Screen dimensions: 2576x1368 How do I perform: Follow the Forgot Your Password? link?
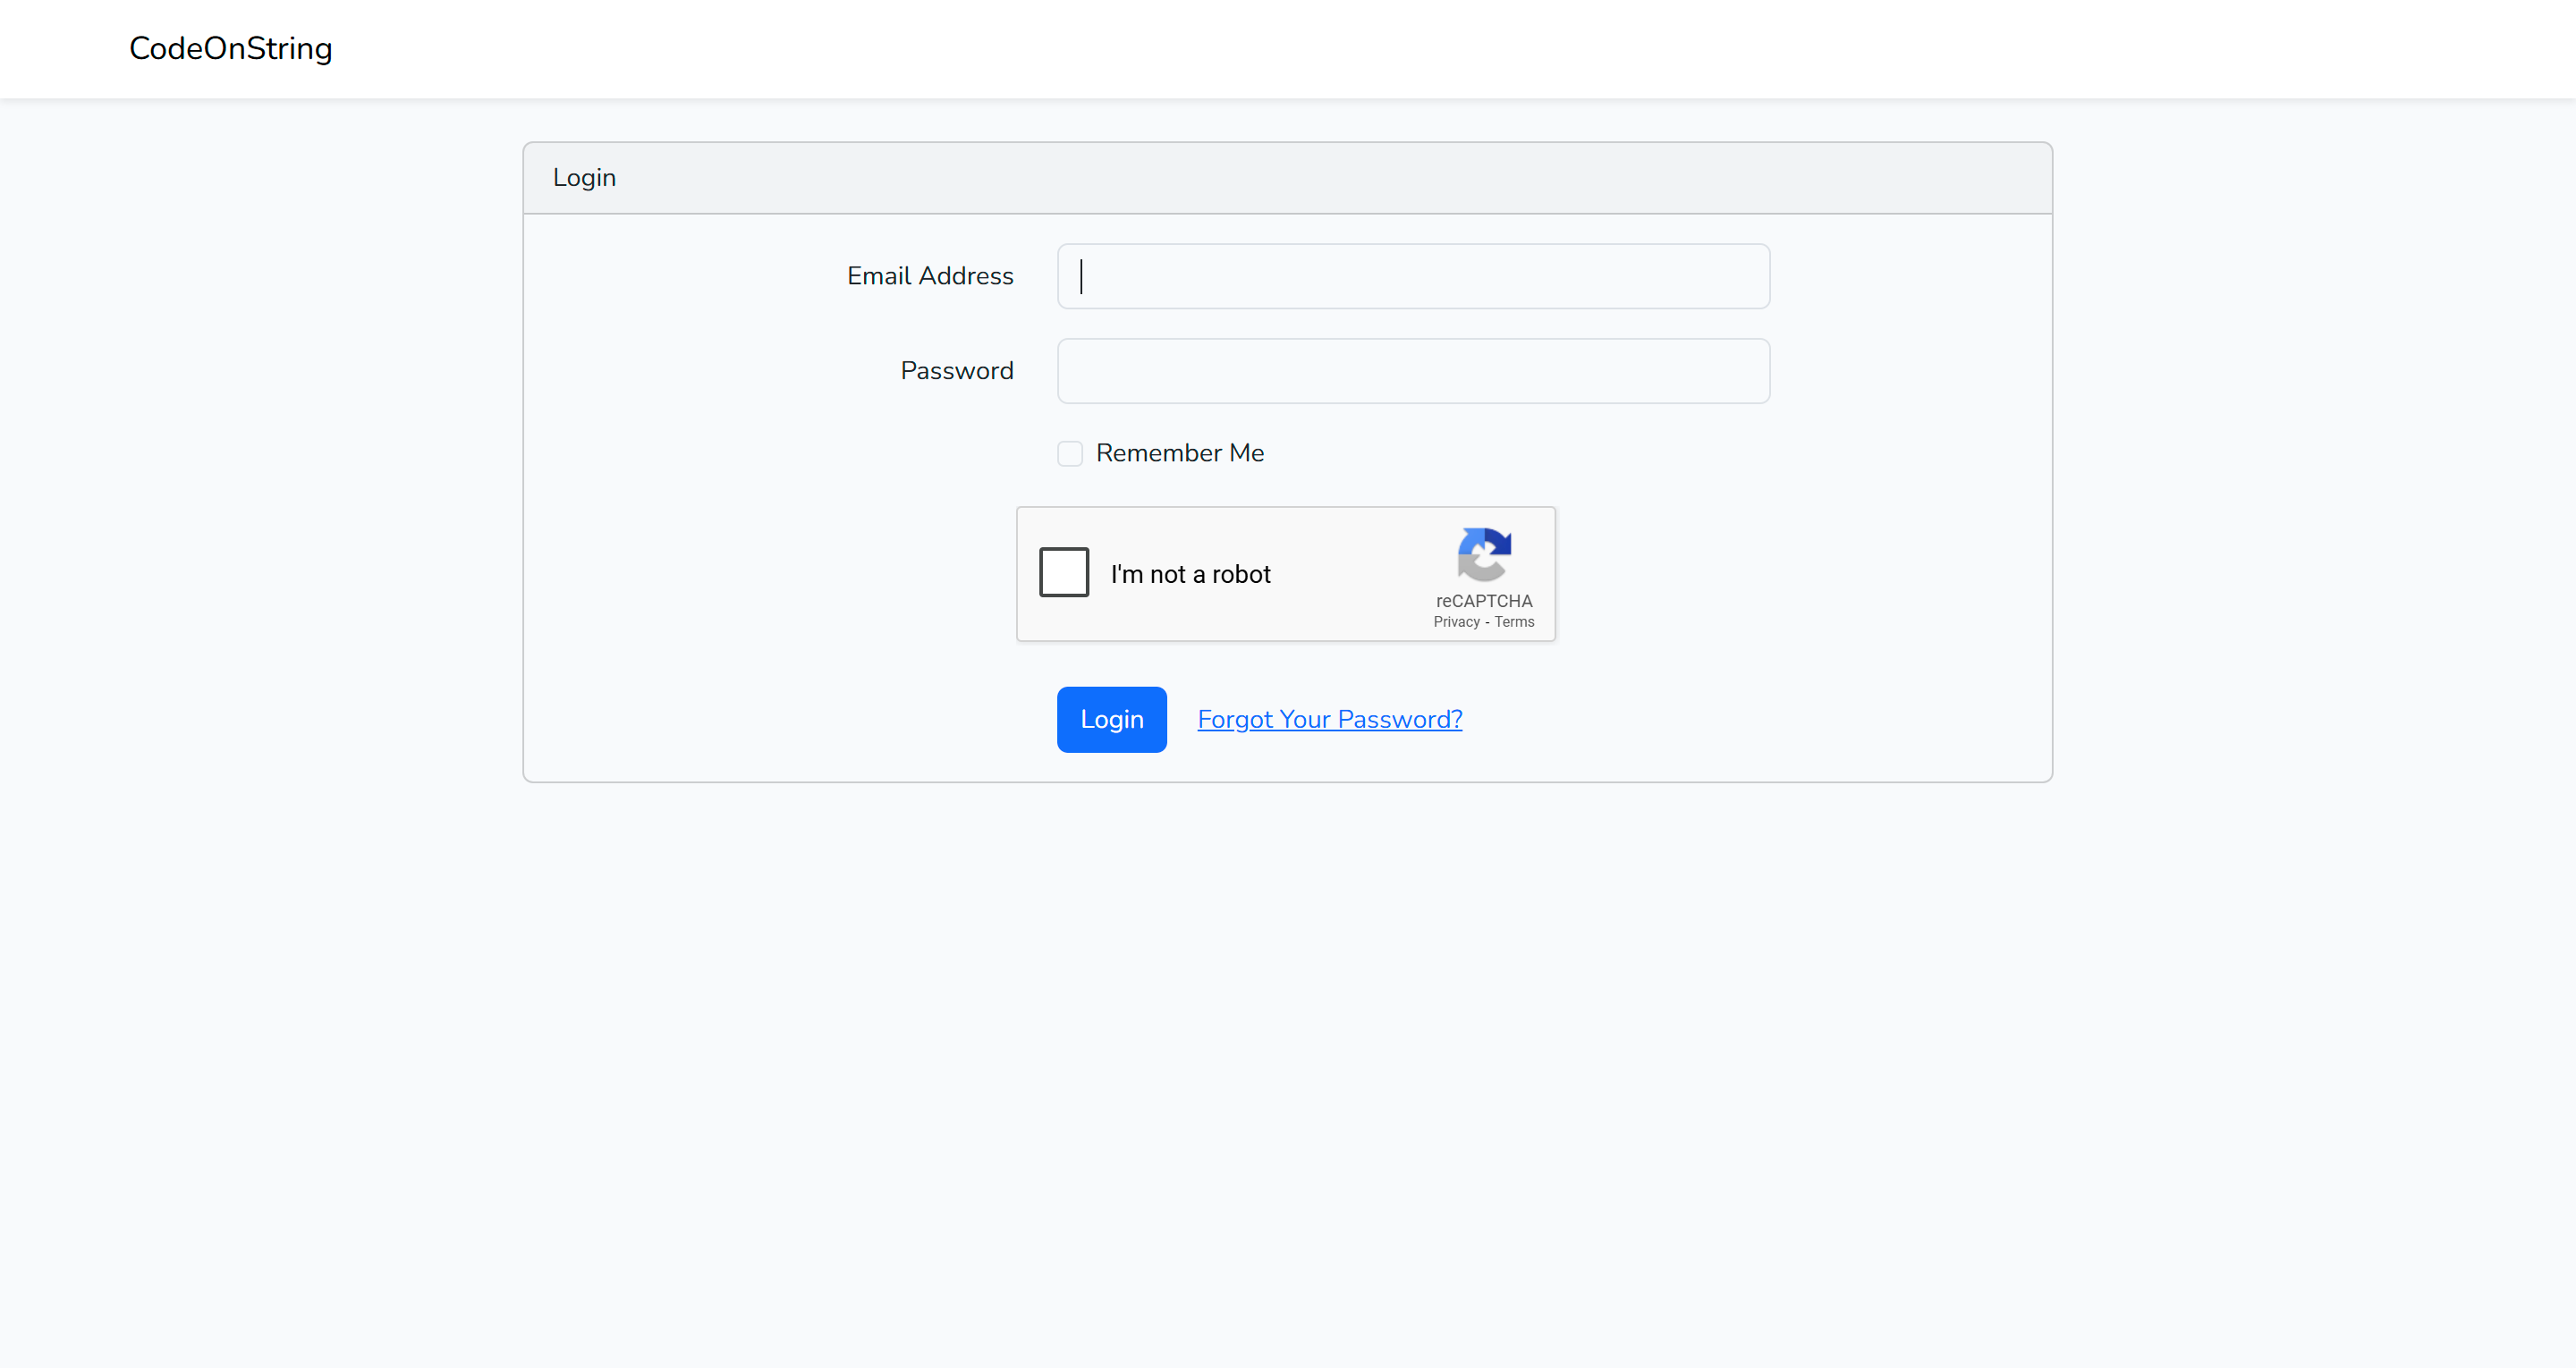click(x=1329, y=719)
